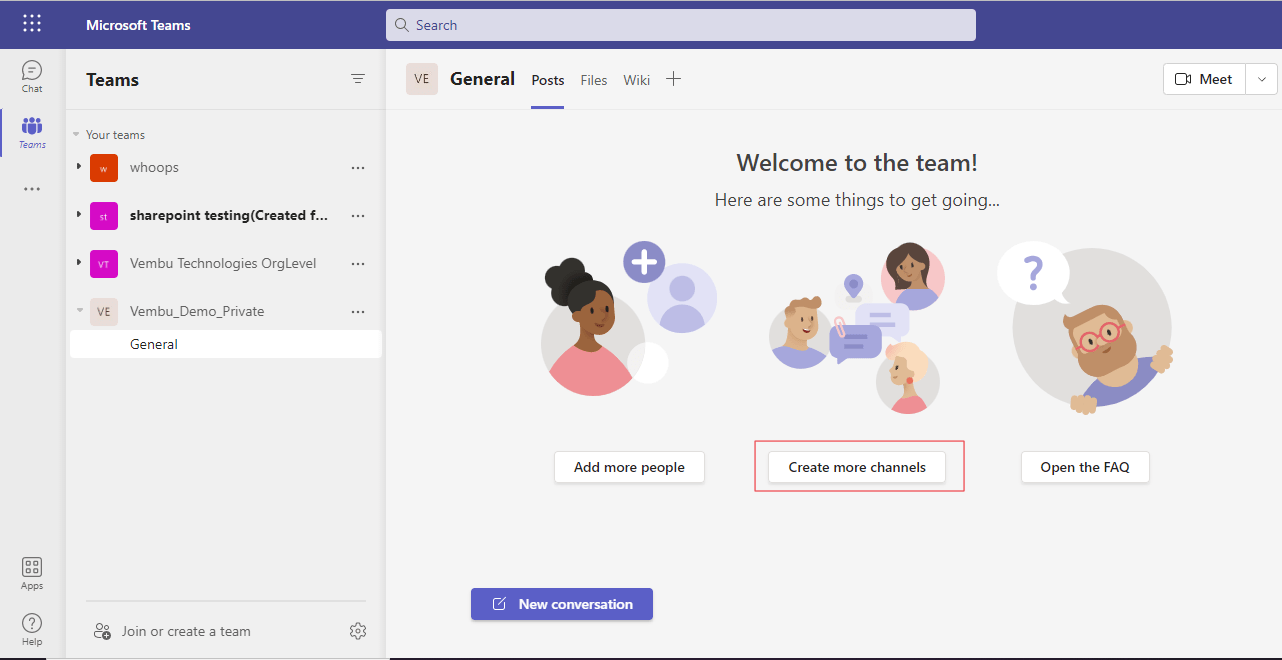This screenshot has width=1282, height=660.
Task: Switch to the Posts tab
Action: point(548,80)
